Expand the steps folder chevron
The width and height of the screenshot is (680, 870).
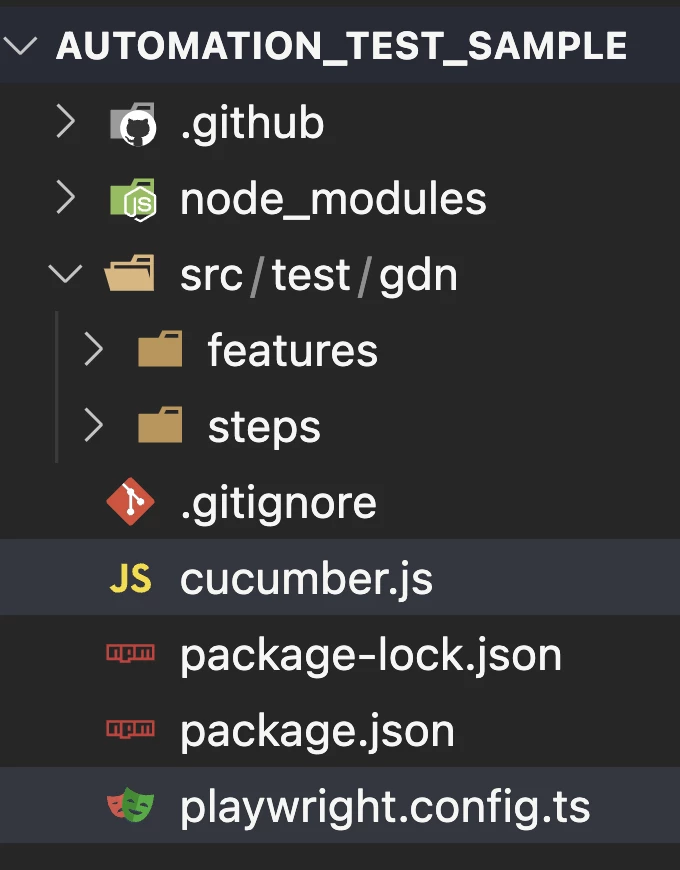(94, 427)
